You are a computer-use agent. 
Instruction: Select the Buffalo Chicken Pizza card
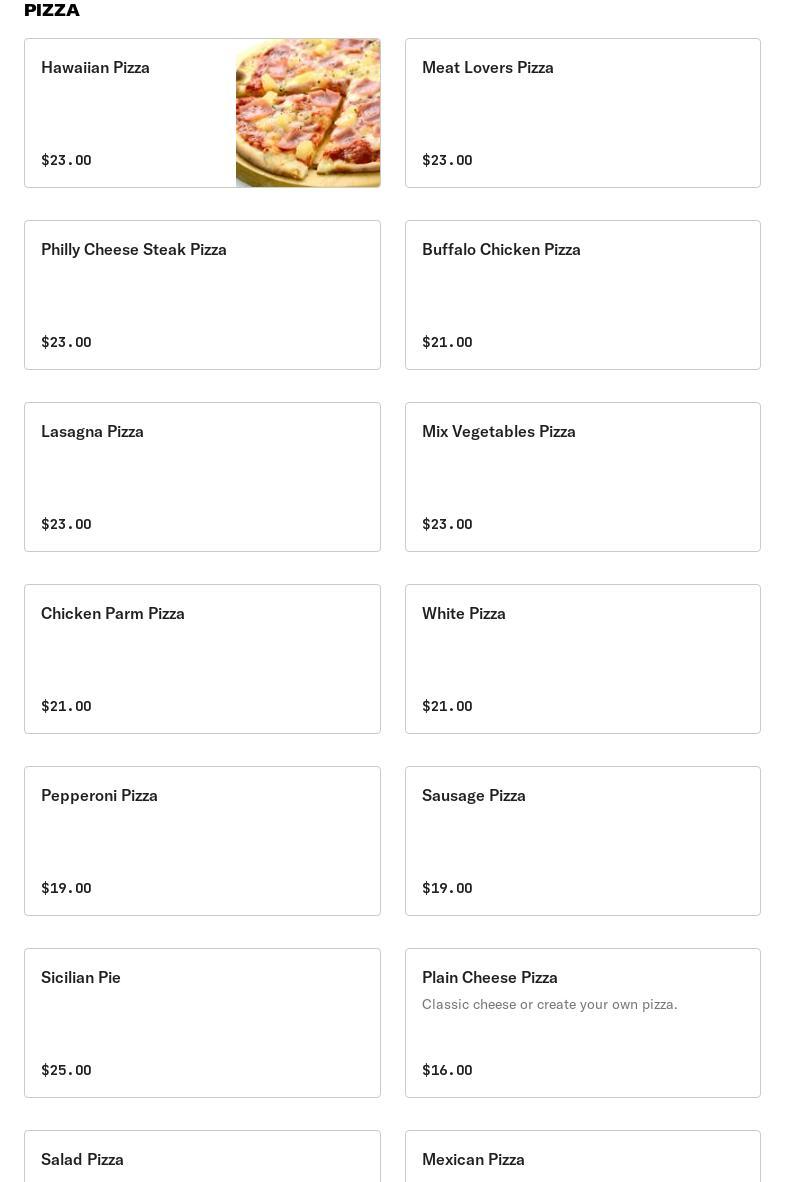click(x=582, y=295)
